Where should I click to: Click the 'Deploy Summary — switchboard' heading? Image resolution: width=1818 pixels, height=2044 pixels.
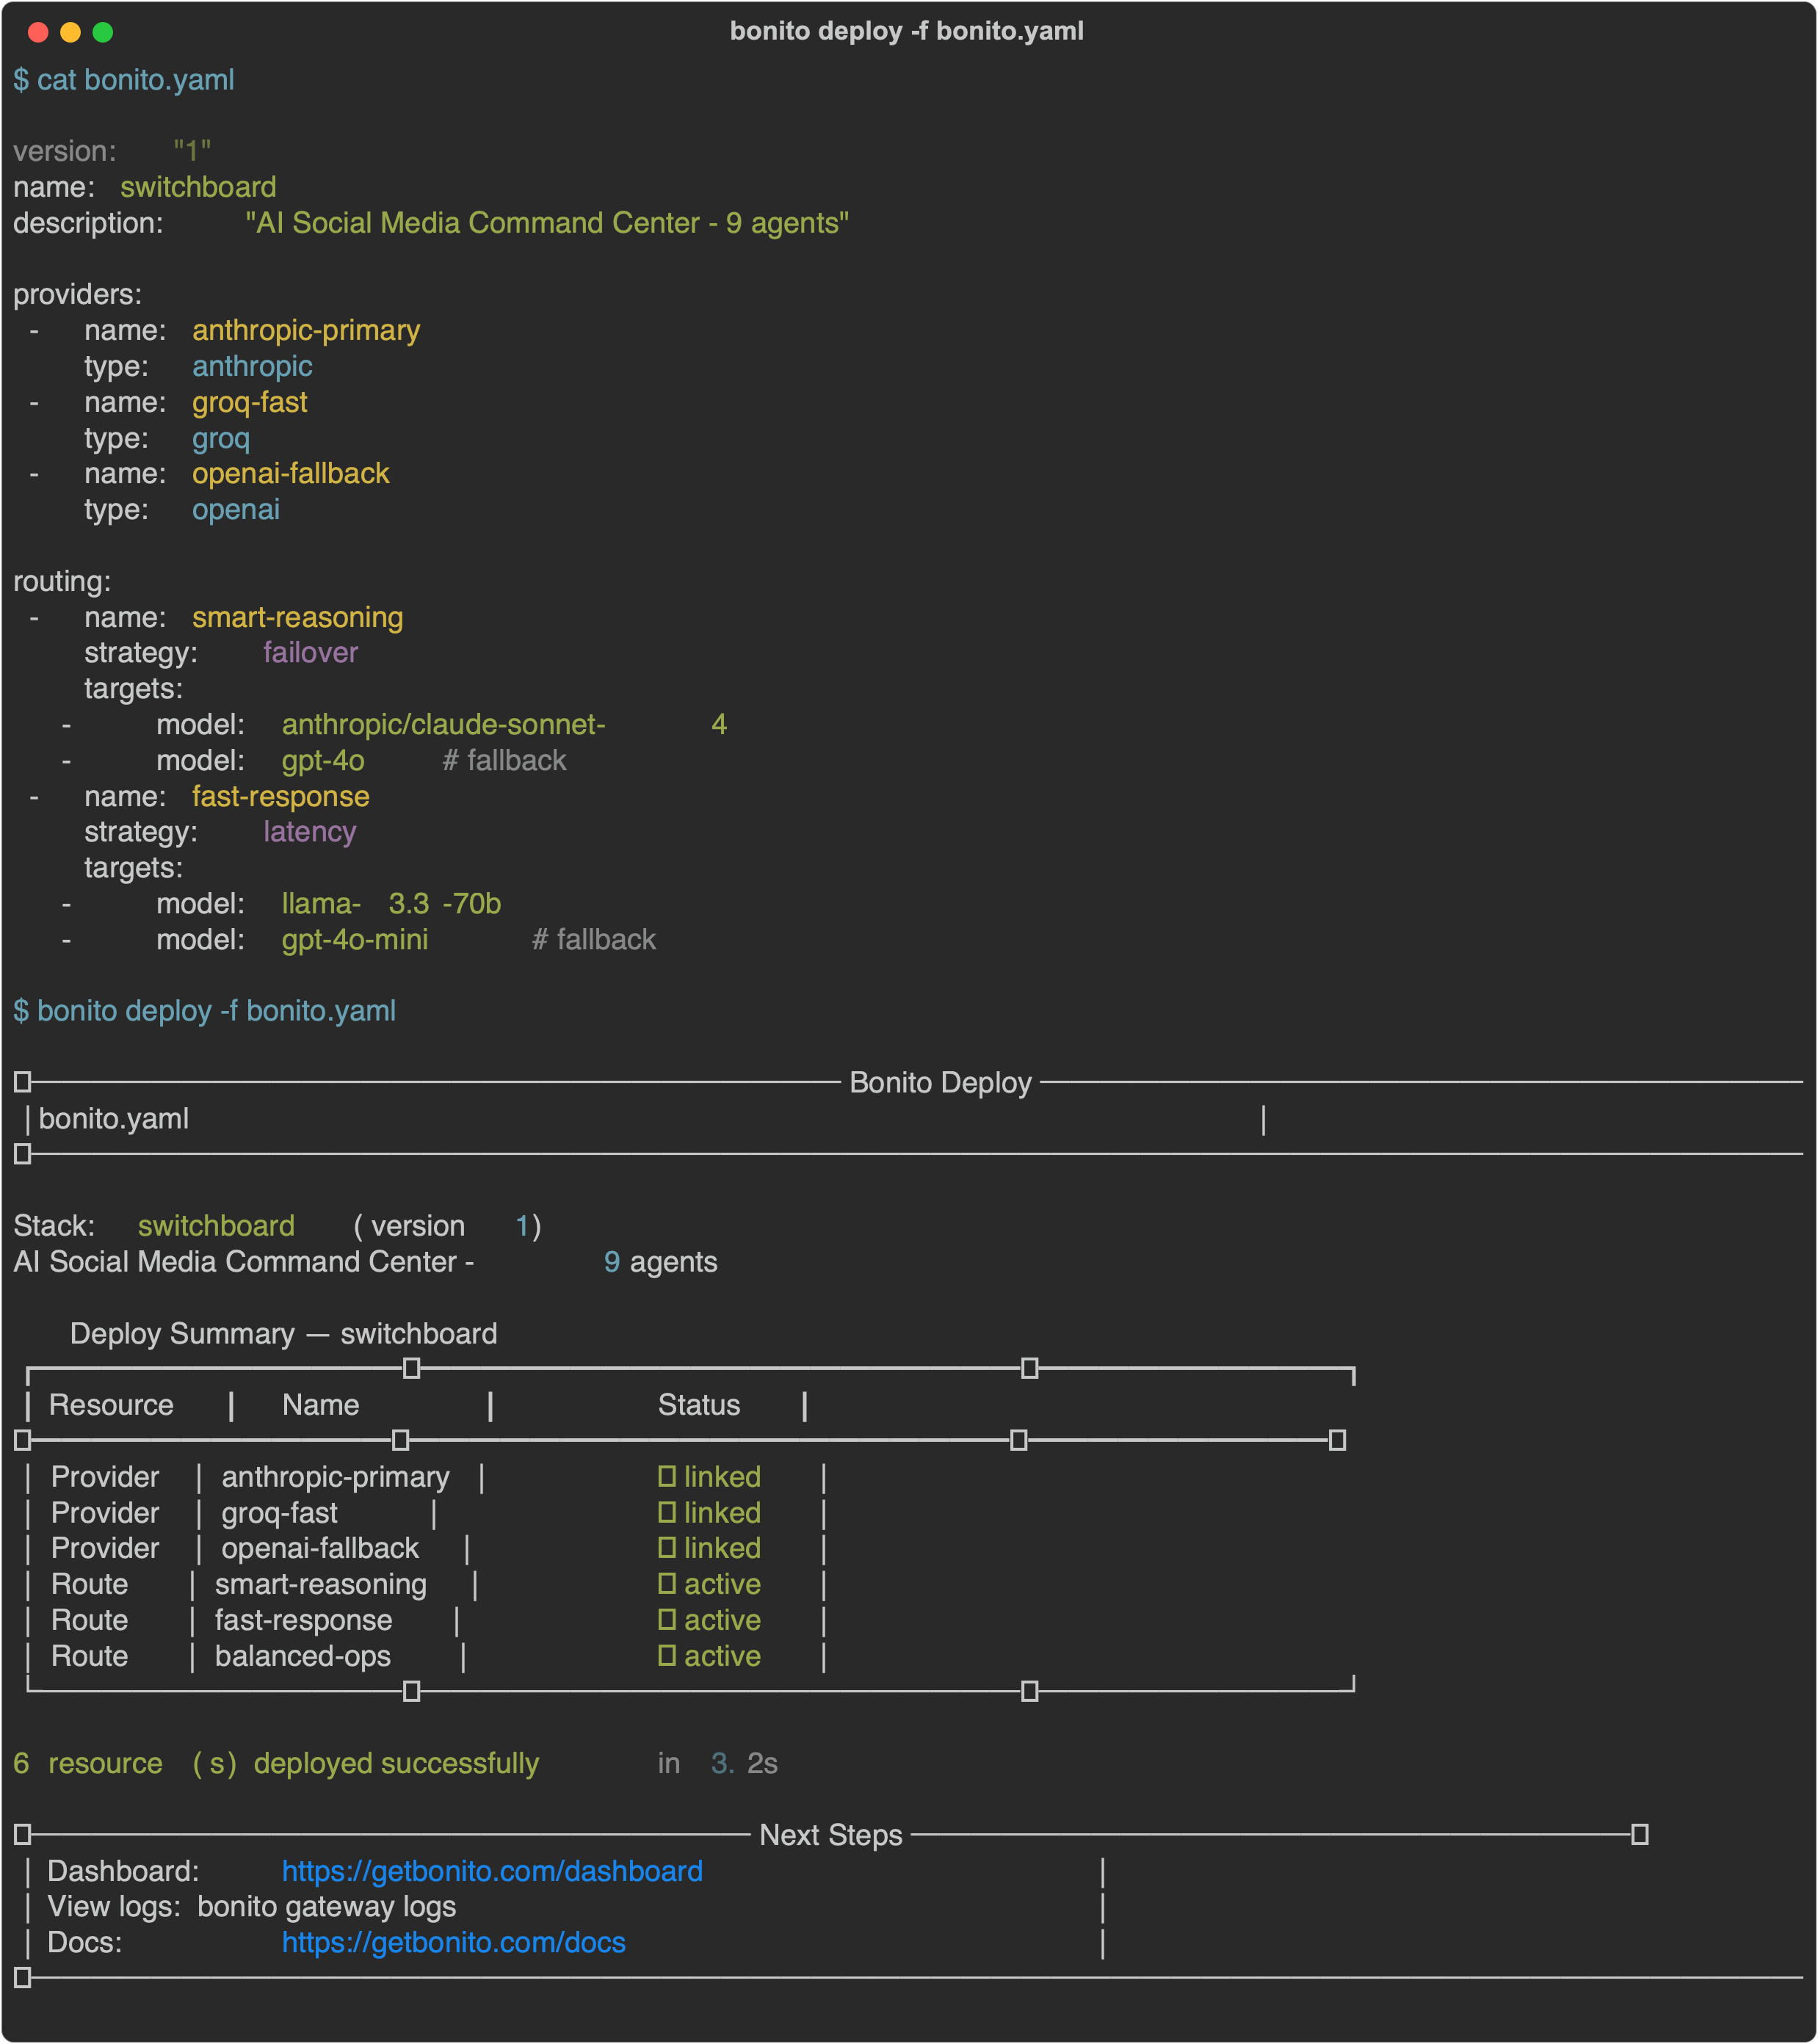coord(284,1334)
